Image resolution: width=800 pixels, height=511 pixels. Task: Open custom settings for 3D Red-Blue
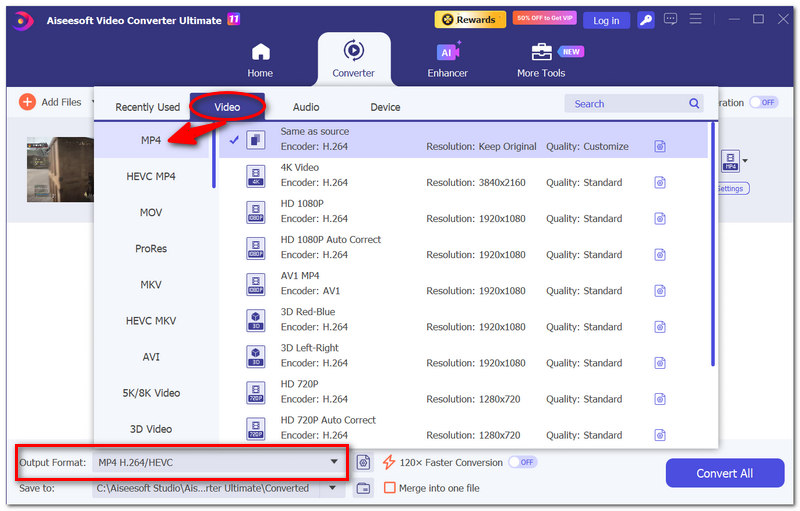click(x=660, y=327)
